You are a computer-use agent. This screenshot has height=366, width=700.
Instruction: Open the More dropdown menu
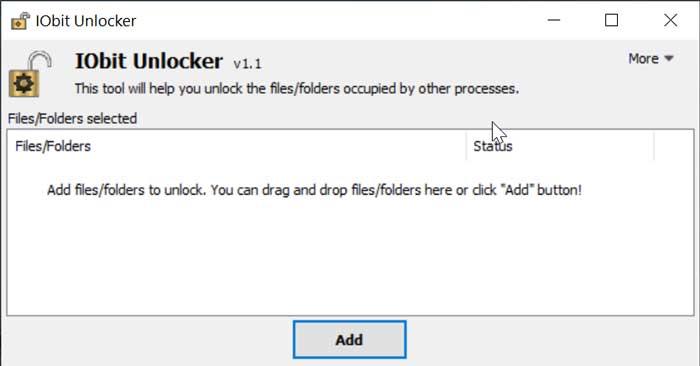(x=650, y=58)
